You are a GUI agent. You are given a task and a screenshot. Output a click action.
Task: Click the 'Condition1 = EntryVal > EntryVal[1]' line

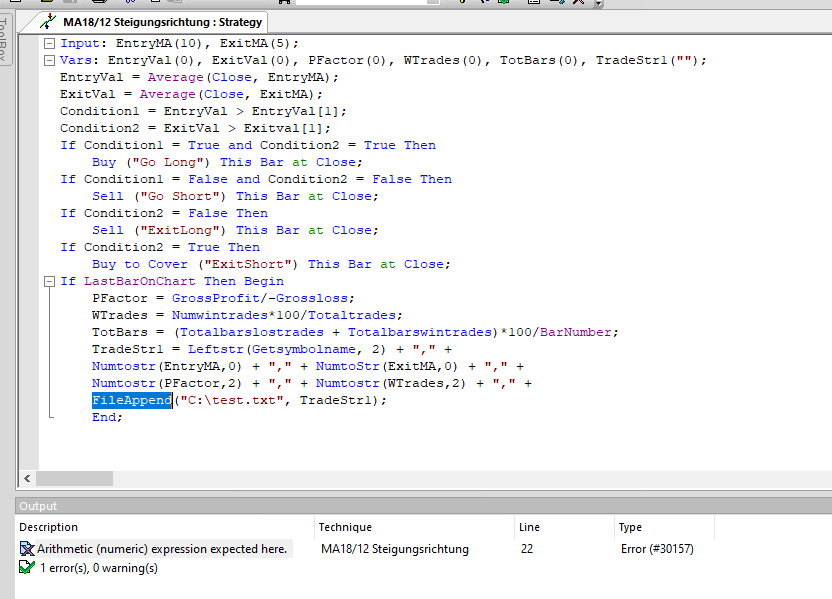203,111
